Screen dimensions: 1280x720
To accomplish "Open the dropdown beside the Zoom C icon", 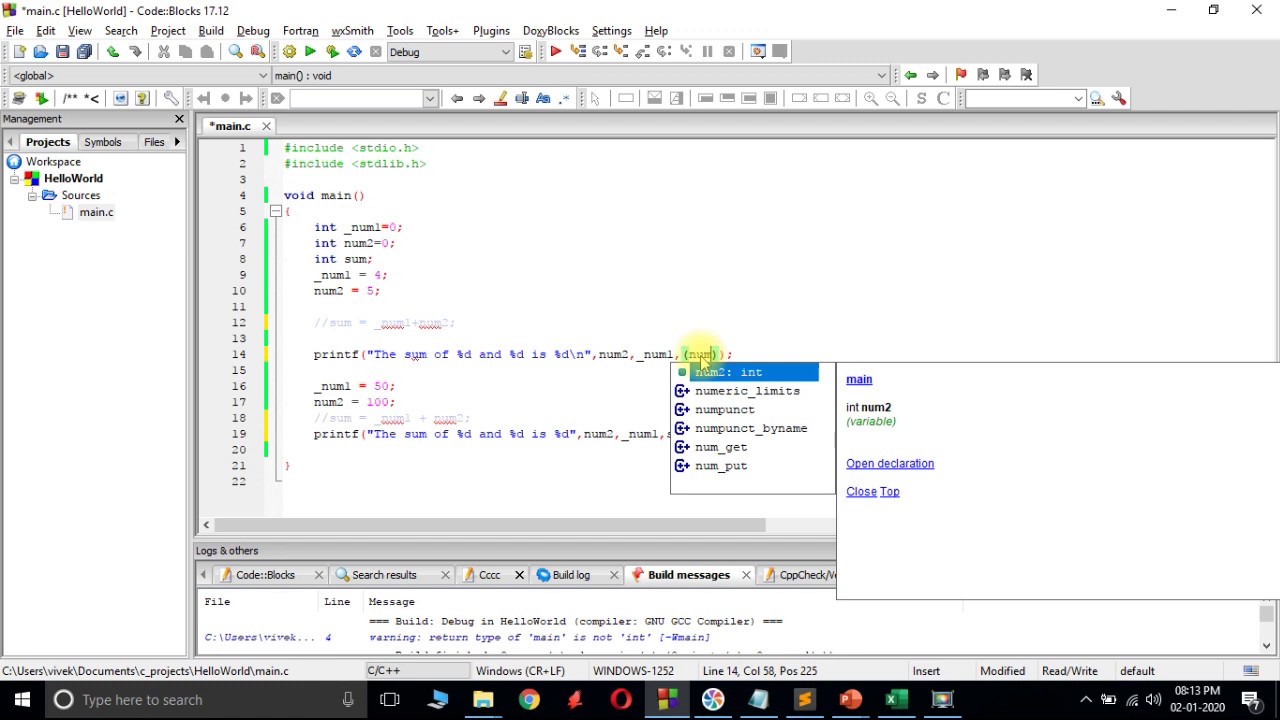I will pyautogui.click(x=1078, y=98).
